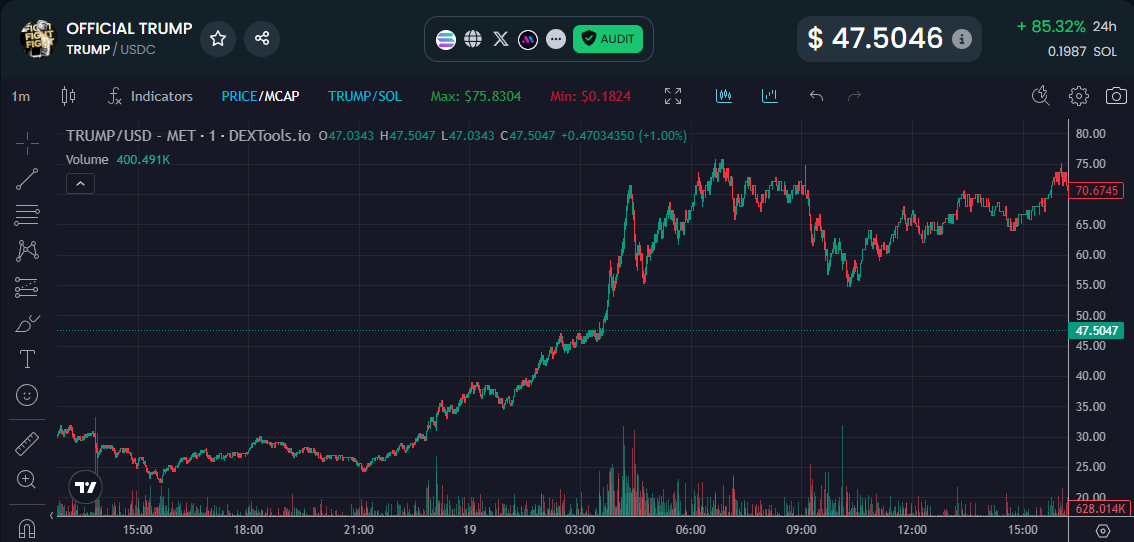Undo last chart action
Screen dimensions: 1134x542
point(817,96)
